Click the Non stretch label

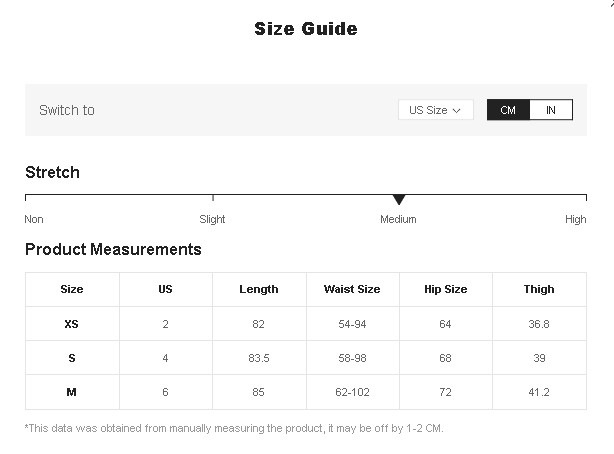tap(34, 219)
